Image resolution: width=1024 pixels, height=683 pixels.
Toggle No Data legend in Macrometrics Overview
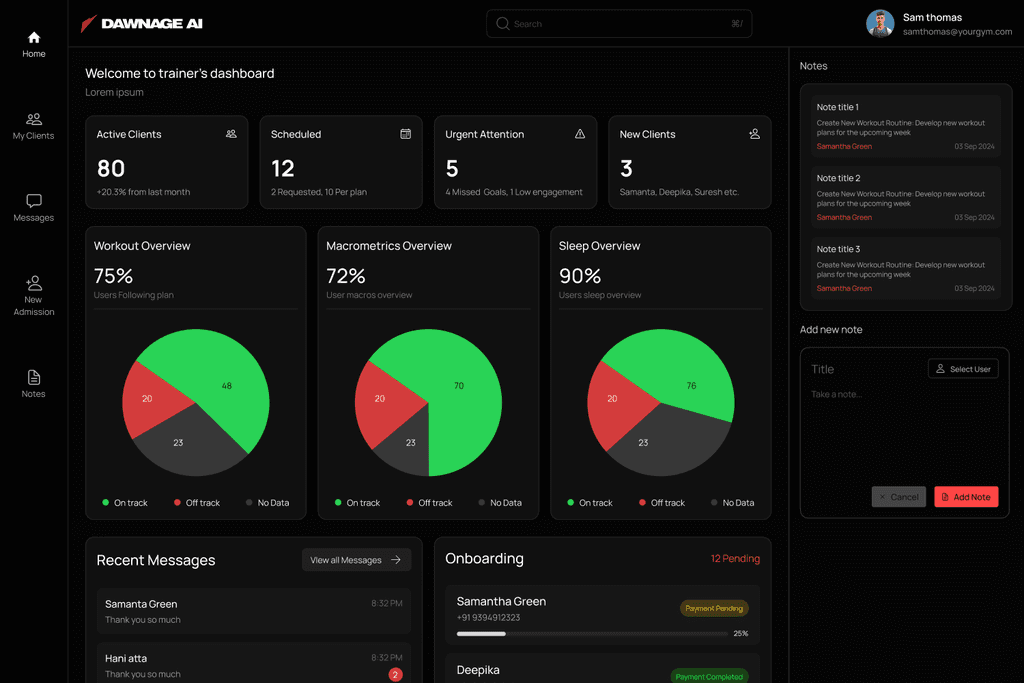point(500,503)
